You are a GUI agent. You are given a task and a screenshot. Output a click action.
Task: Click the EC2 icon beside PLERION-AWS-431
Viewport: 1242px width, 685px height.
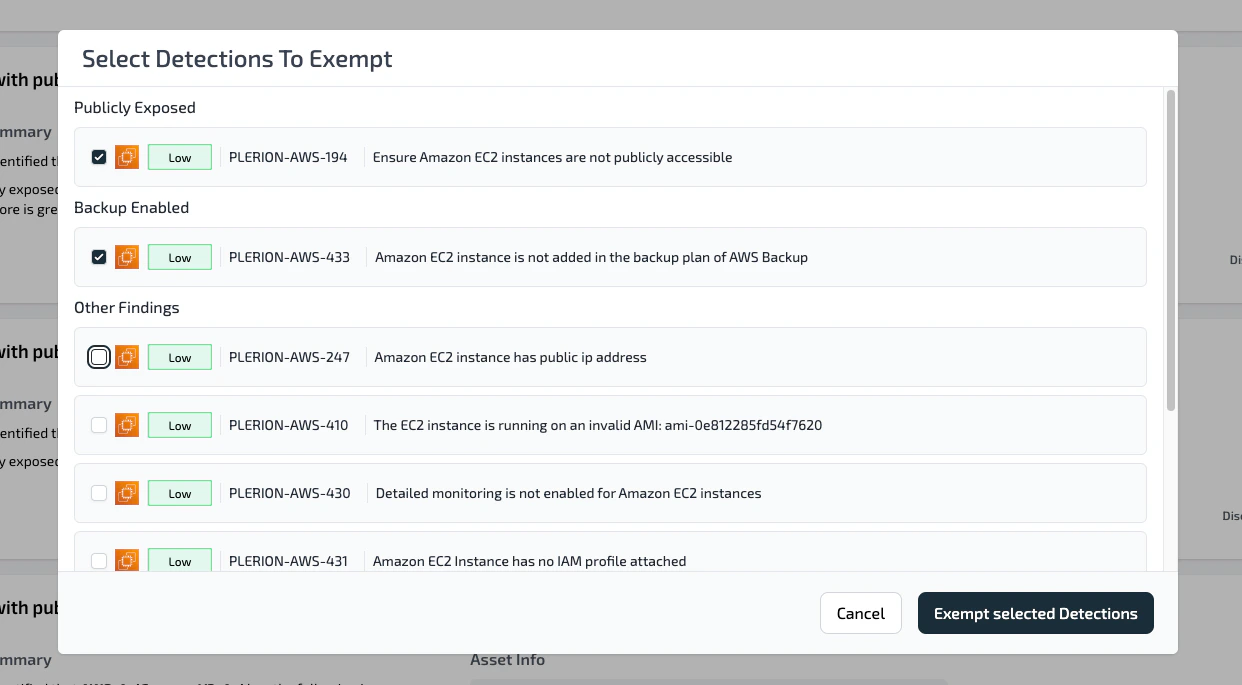click(x=127, y=561)
